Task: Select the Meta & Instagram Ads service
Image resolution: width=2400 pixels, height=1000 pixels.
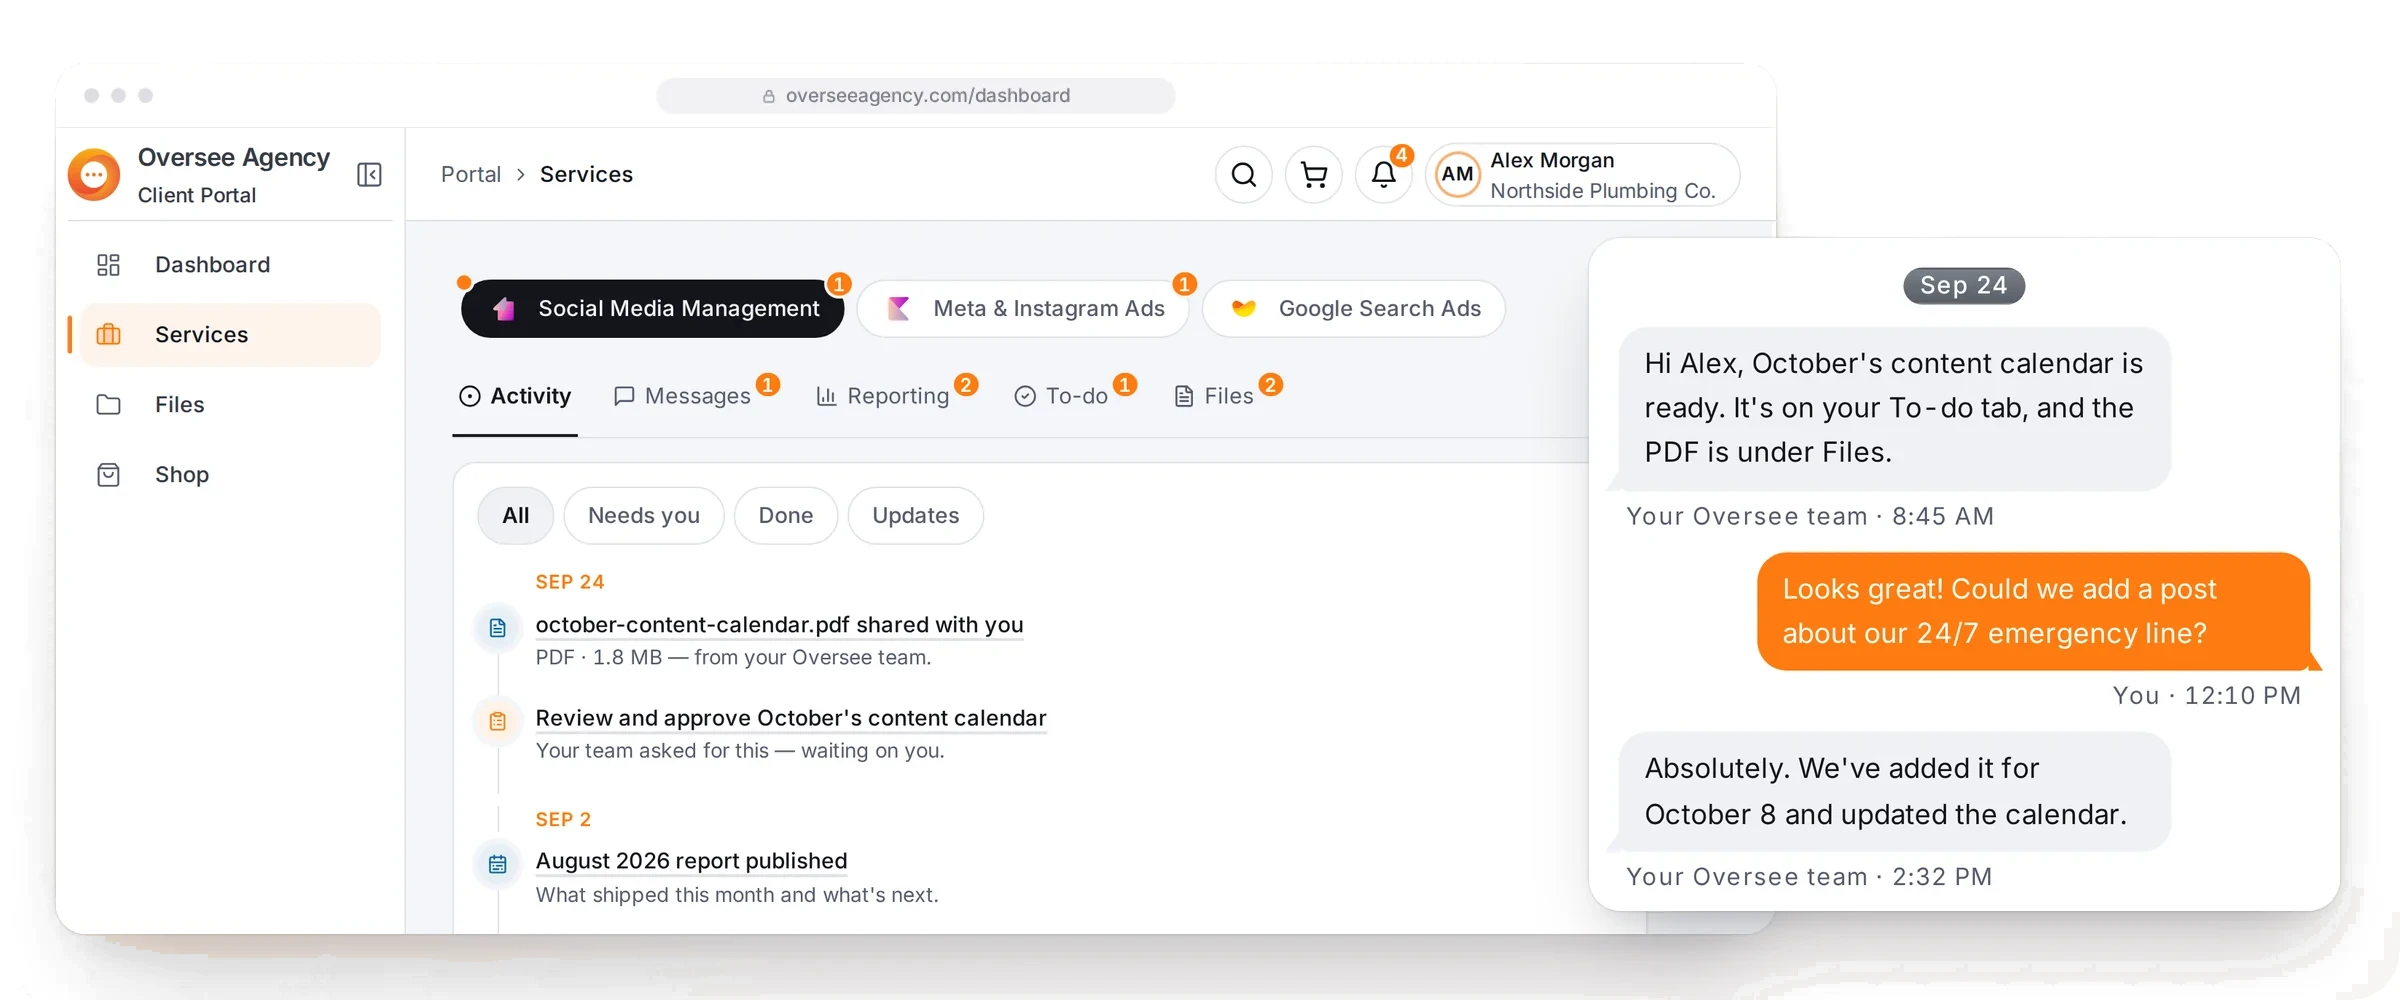Action: tap(1023, 309)
